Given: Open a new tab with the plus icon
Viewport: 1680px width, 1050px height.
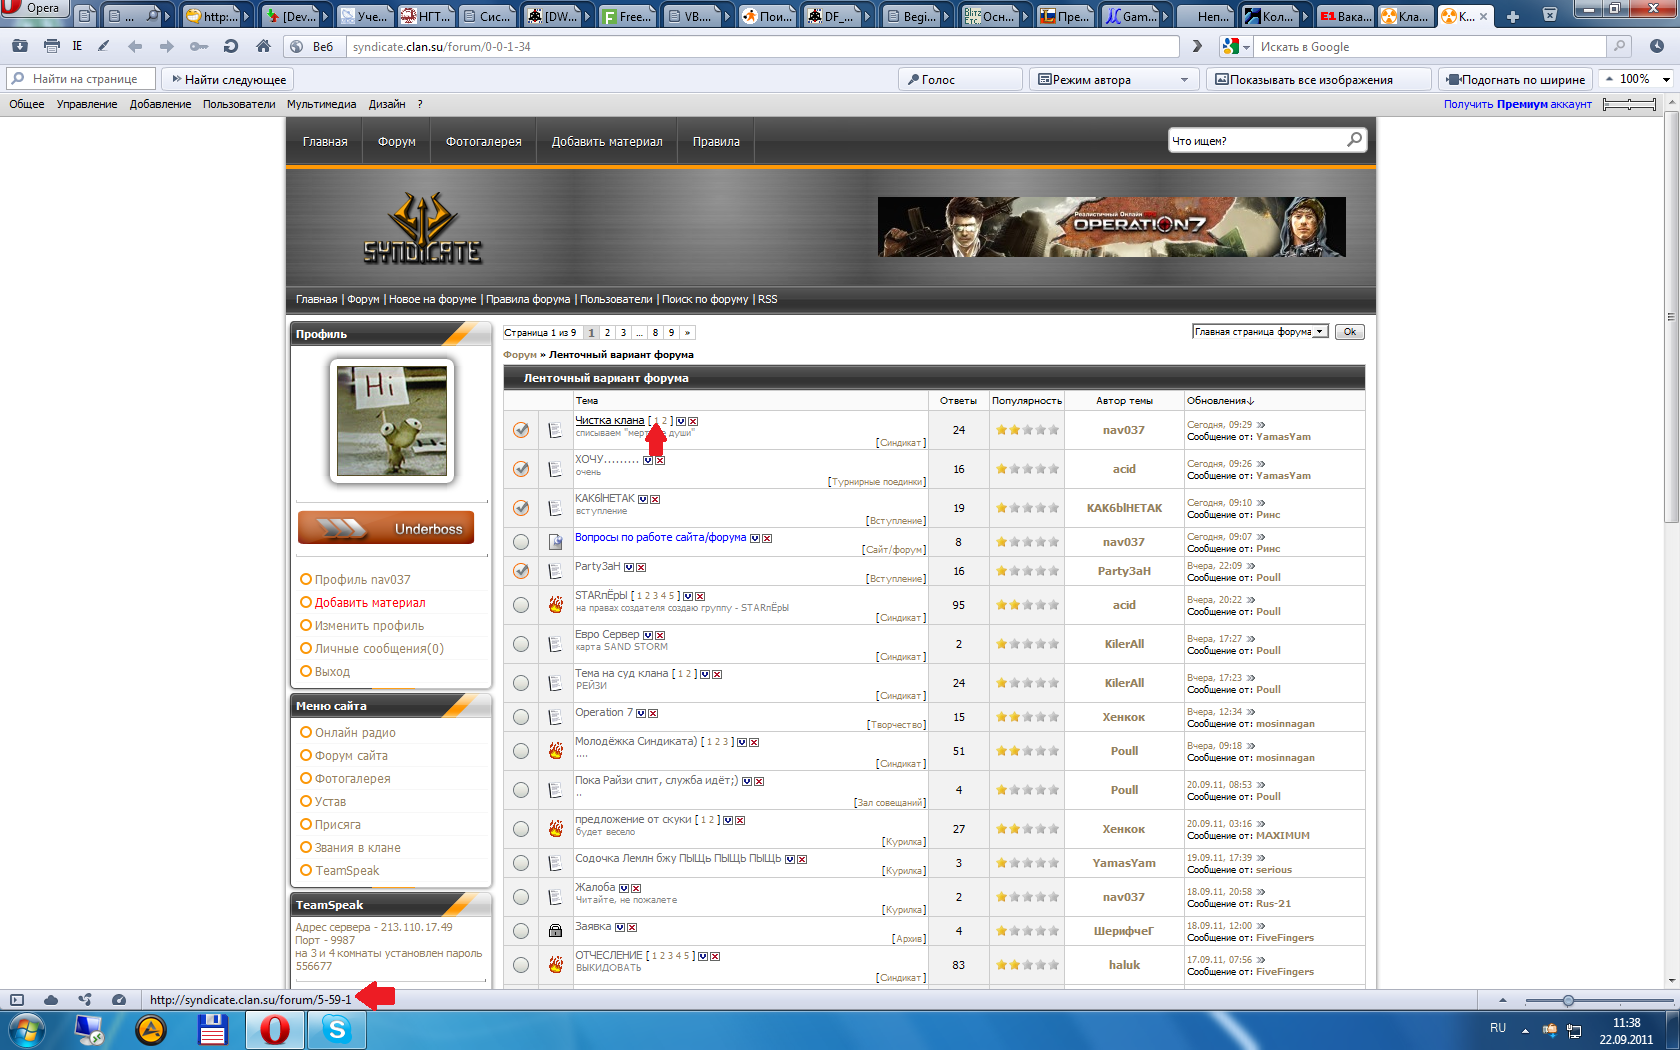Looking at the screenshot, I should pyautogui.click(x=1512, y=16).
